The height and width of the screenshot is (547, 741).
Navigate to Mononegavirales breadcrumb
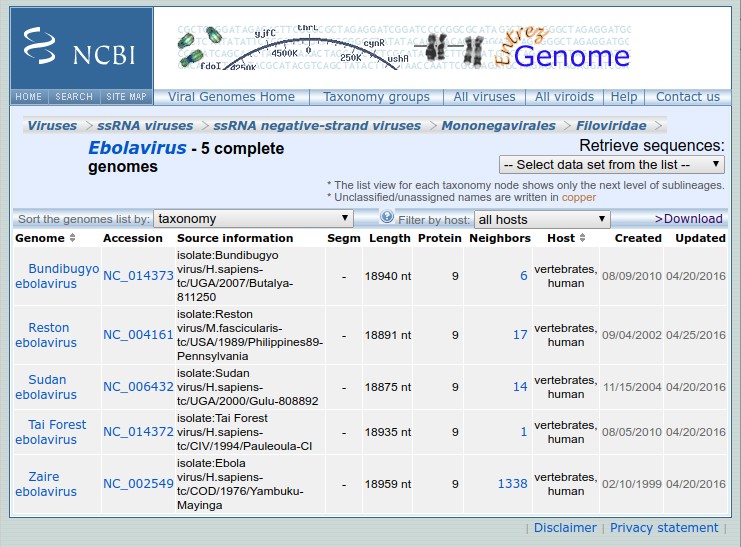pyautogui.click(x=498, y=126)
